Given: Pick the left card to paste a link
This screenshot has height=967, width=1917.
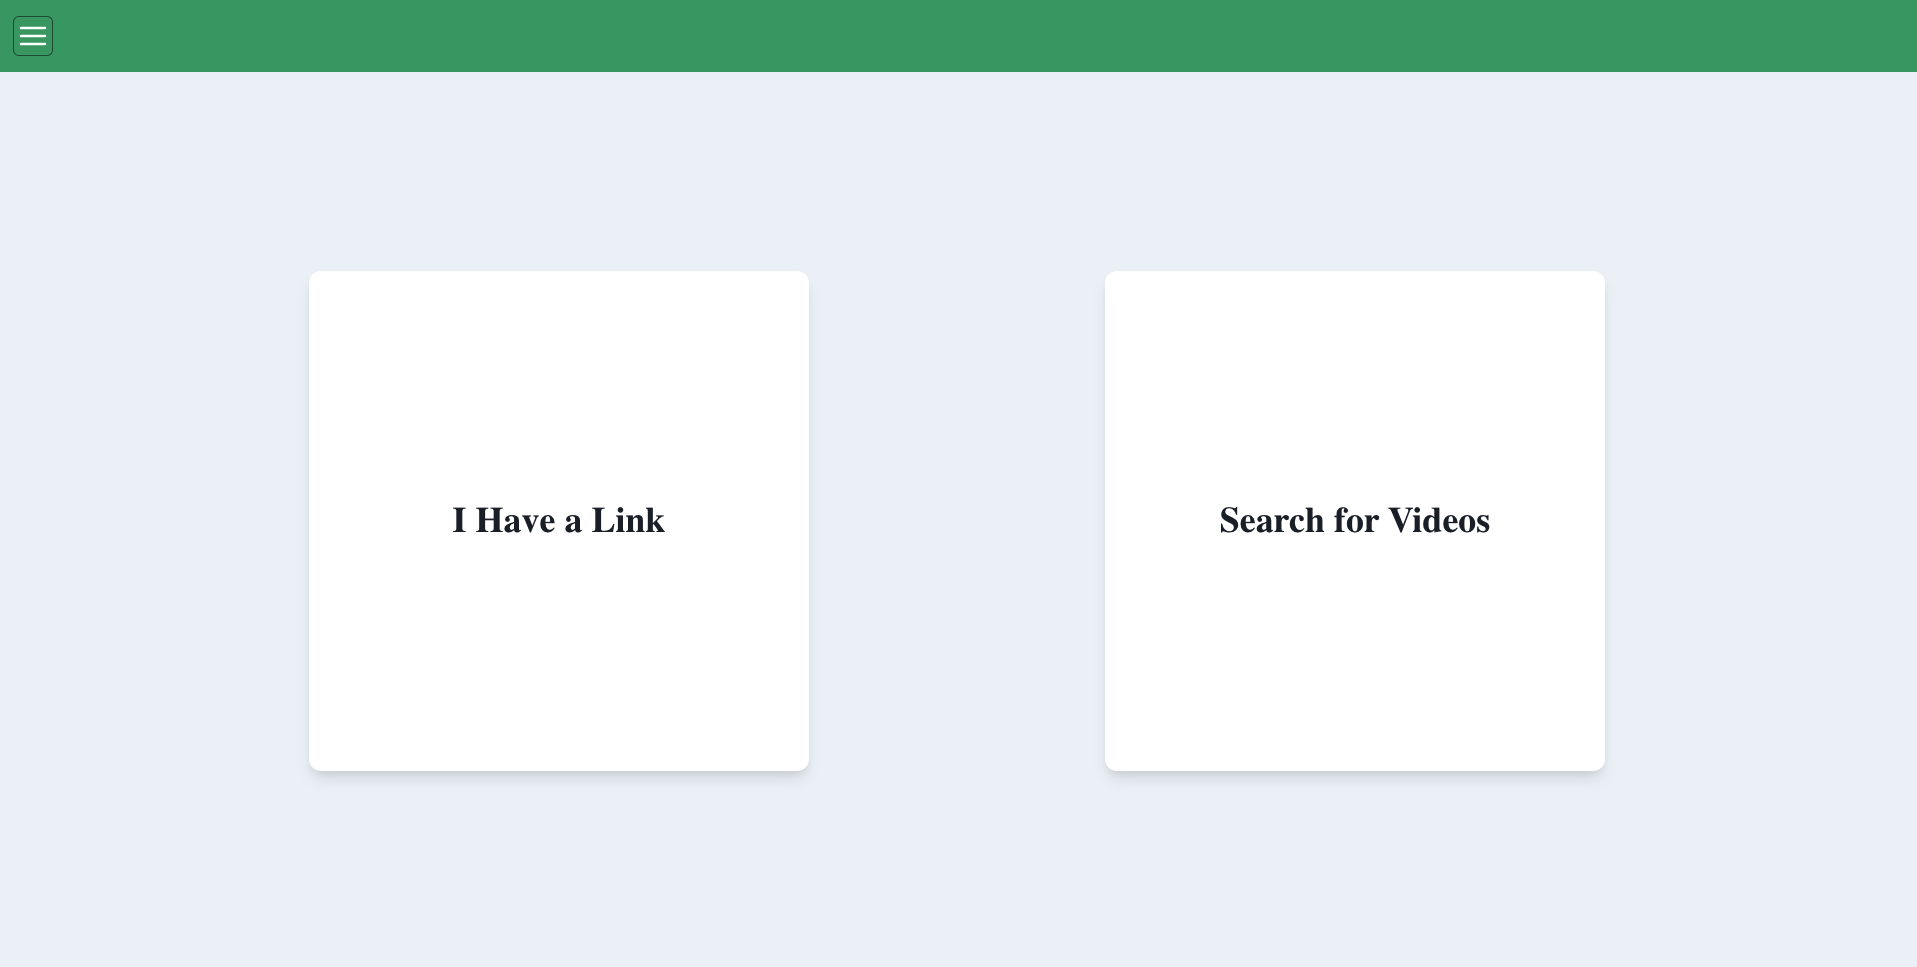Looking at the screenshot, I should tap(559, 521).
